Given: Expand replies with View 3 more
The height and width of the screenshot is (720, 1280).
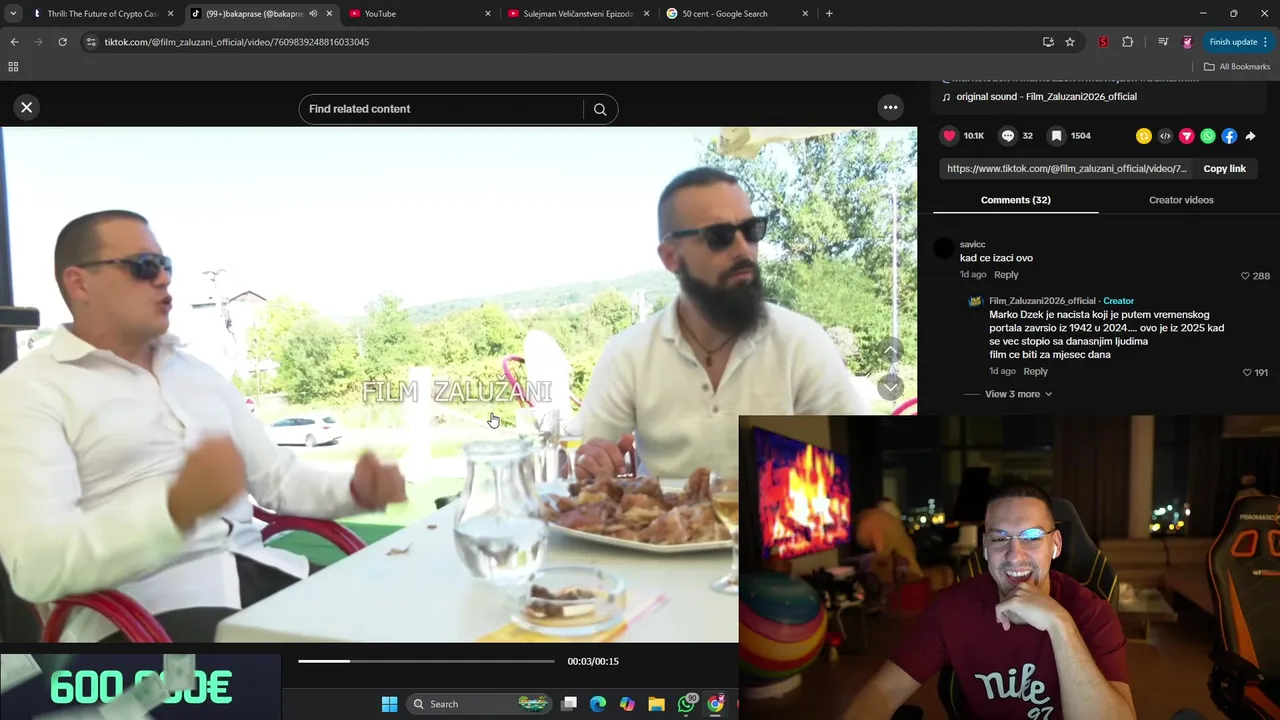Looking at the screenshot, I should tap(1018, 394).
